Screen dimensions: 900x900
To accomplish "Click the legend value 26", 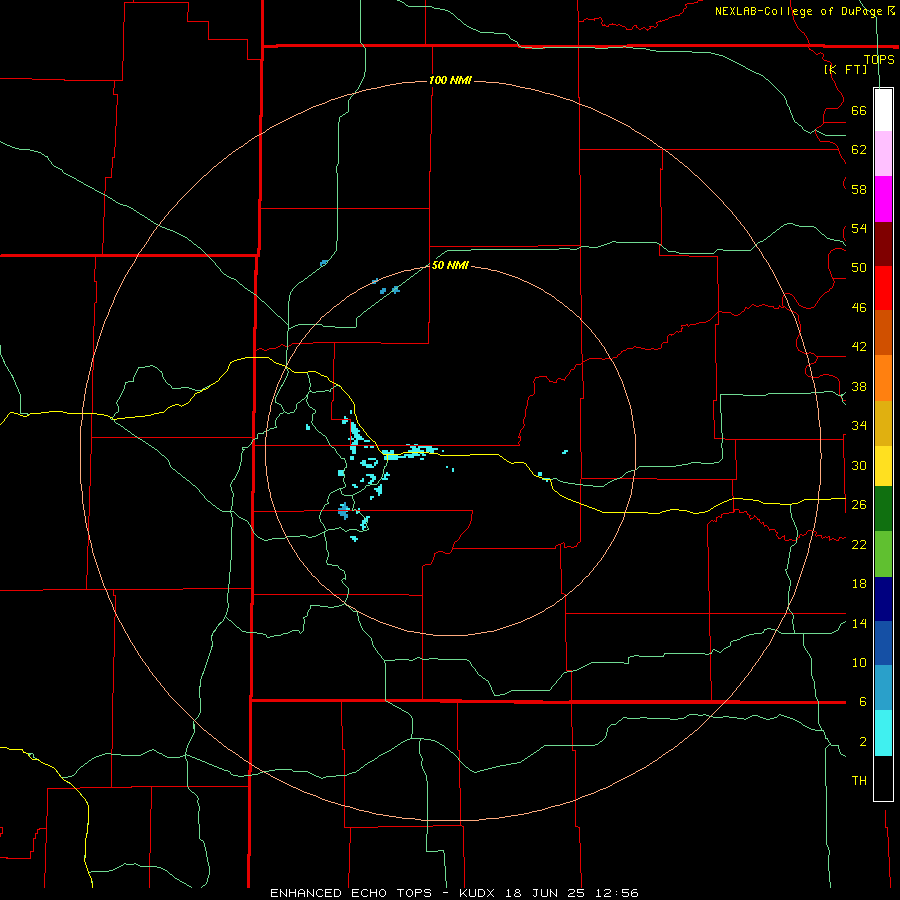I will click(859, 505).
